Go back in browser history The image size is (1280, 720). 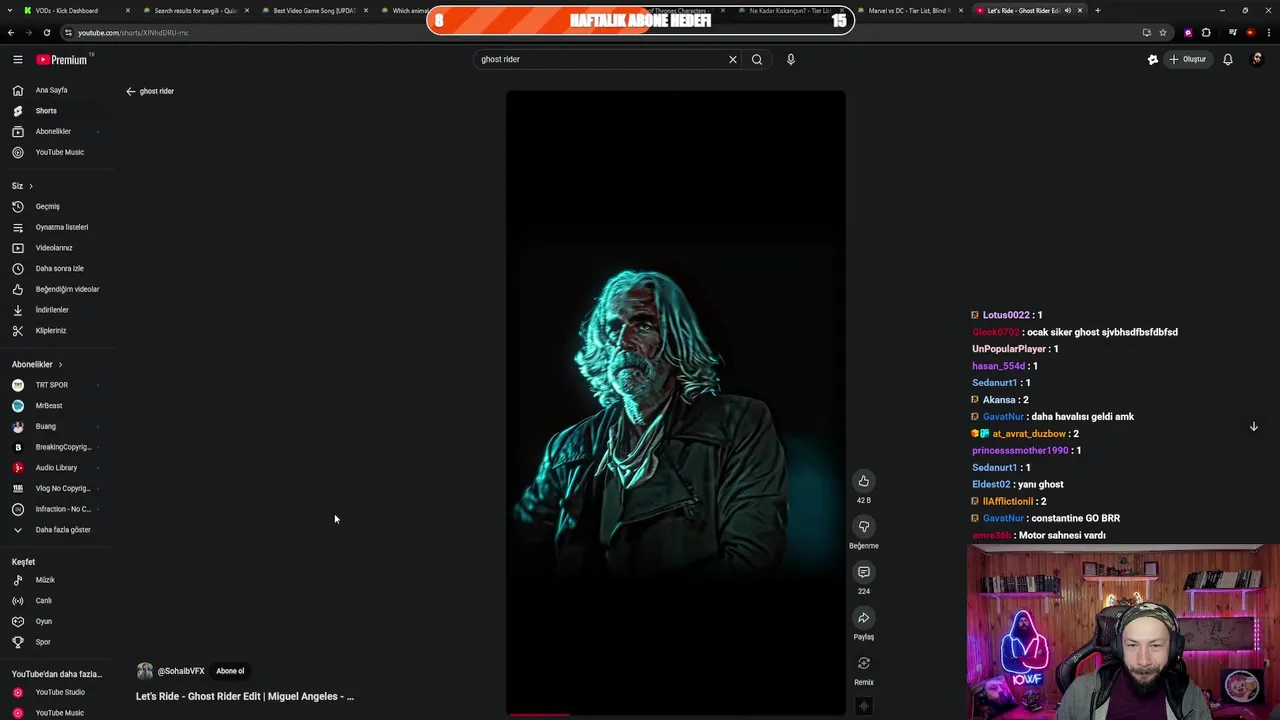(x=11, y=32)
